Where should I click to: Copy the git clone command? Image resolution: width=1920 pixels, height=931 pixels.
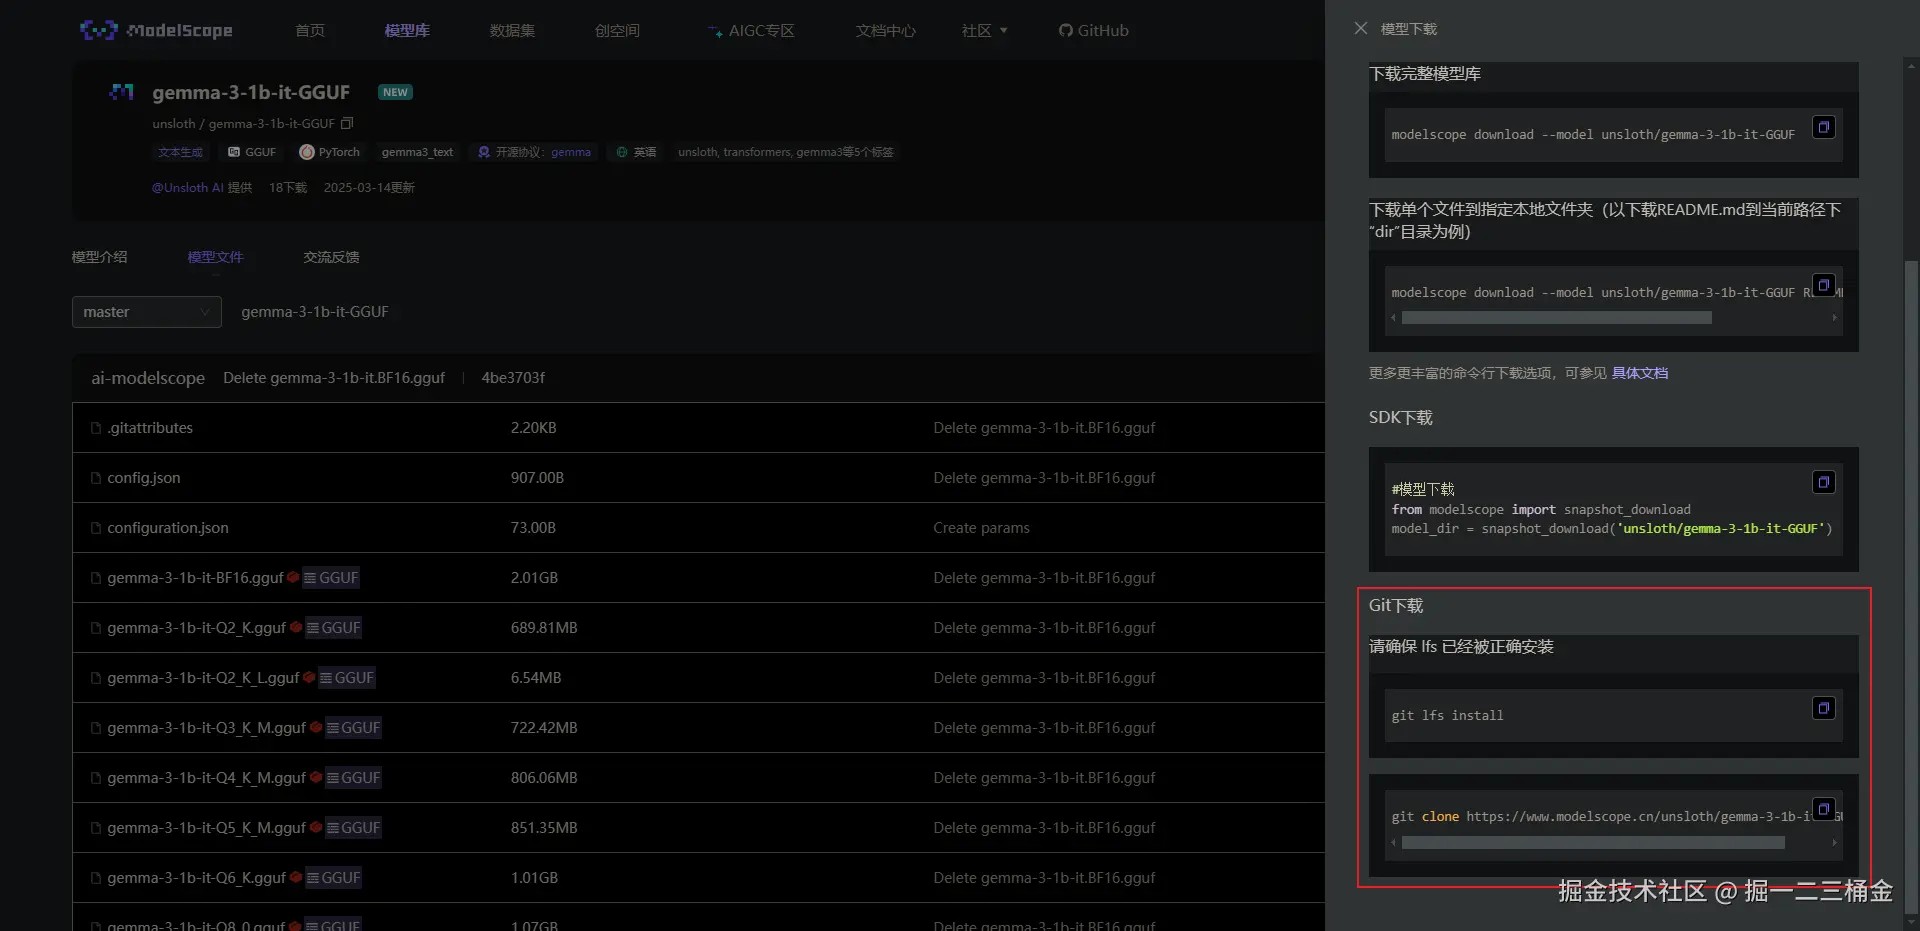point(1824,809)
